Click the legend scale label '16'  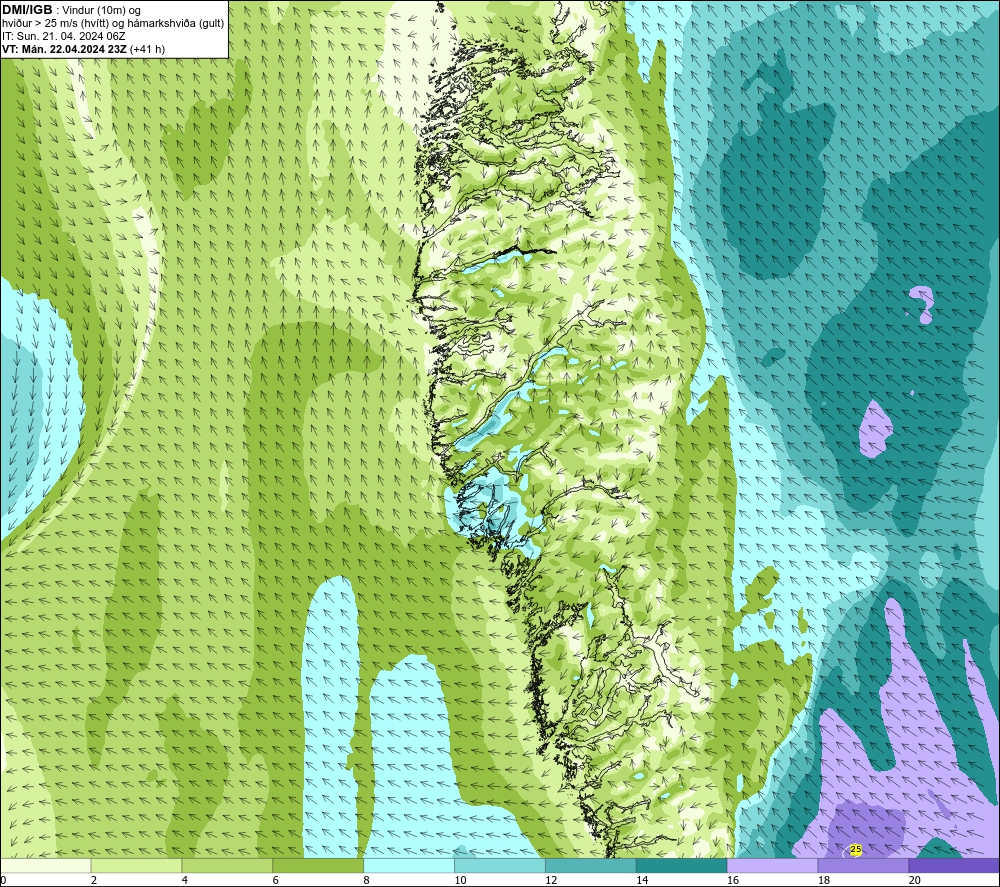733,881
